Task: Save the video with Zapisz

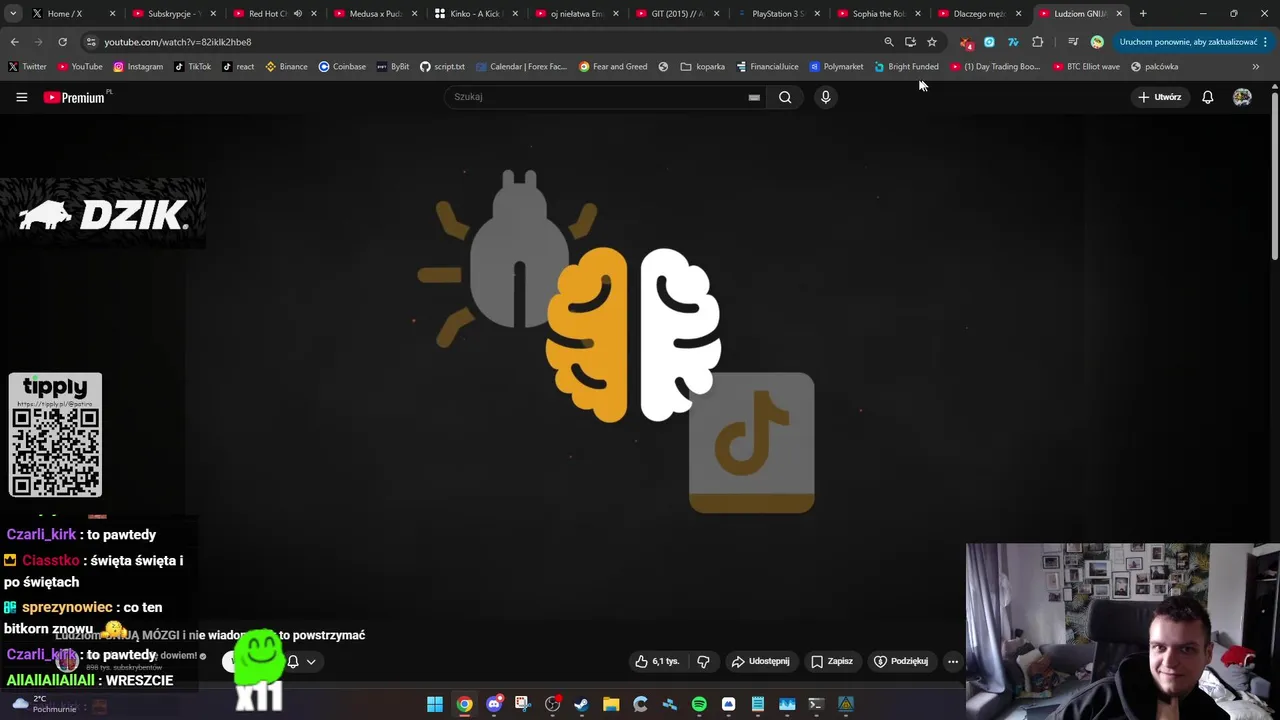Action: coord(832,661)
